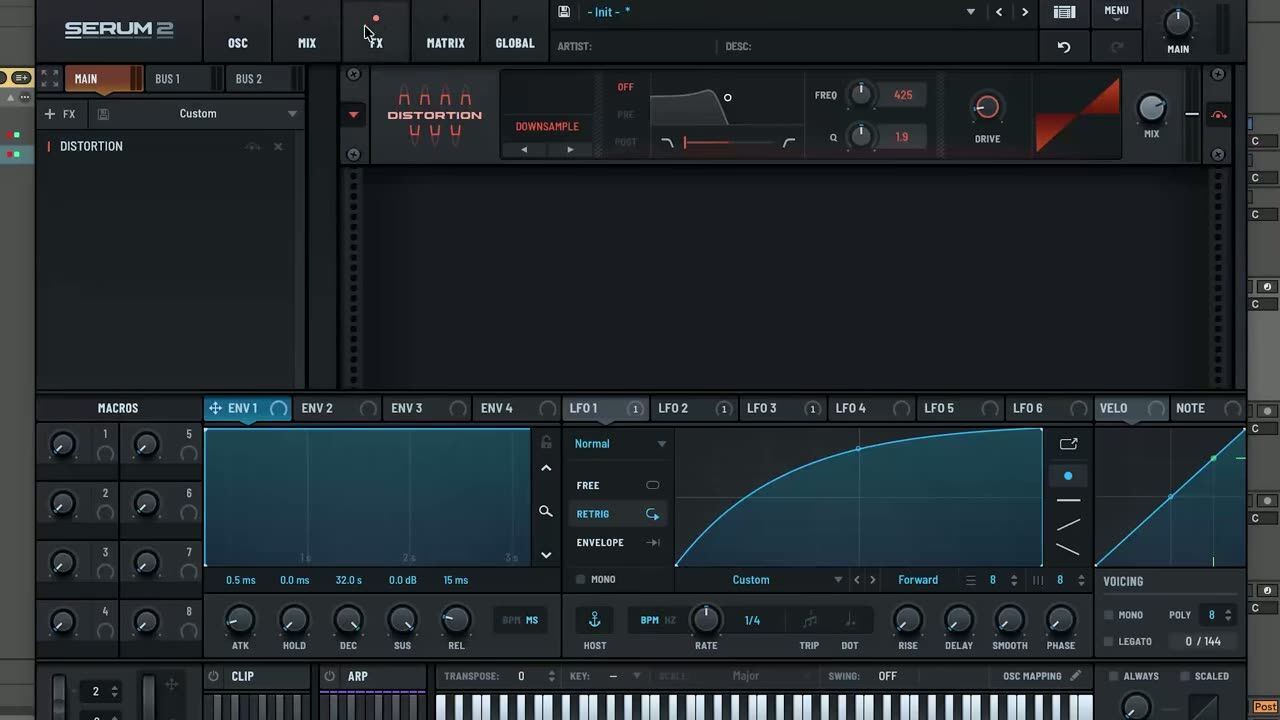Viewport: 1280px width, 720px height.
Task: Load the next preset arrow
Action: [x=1024, y=12]
